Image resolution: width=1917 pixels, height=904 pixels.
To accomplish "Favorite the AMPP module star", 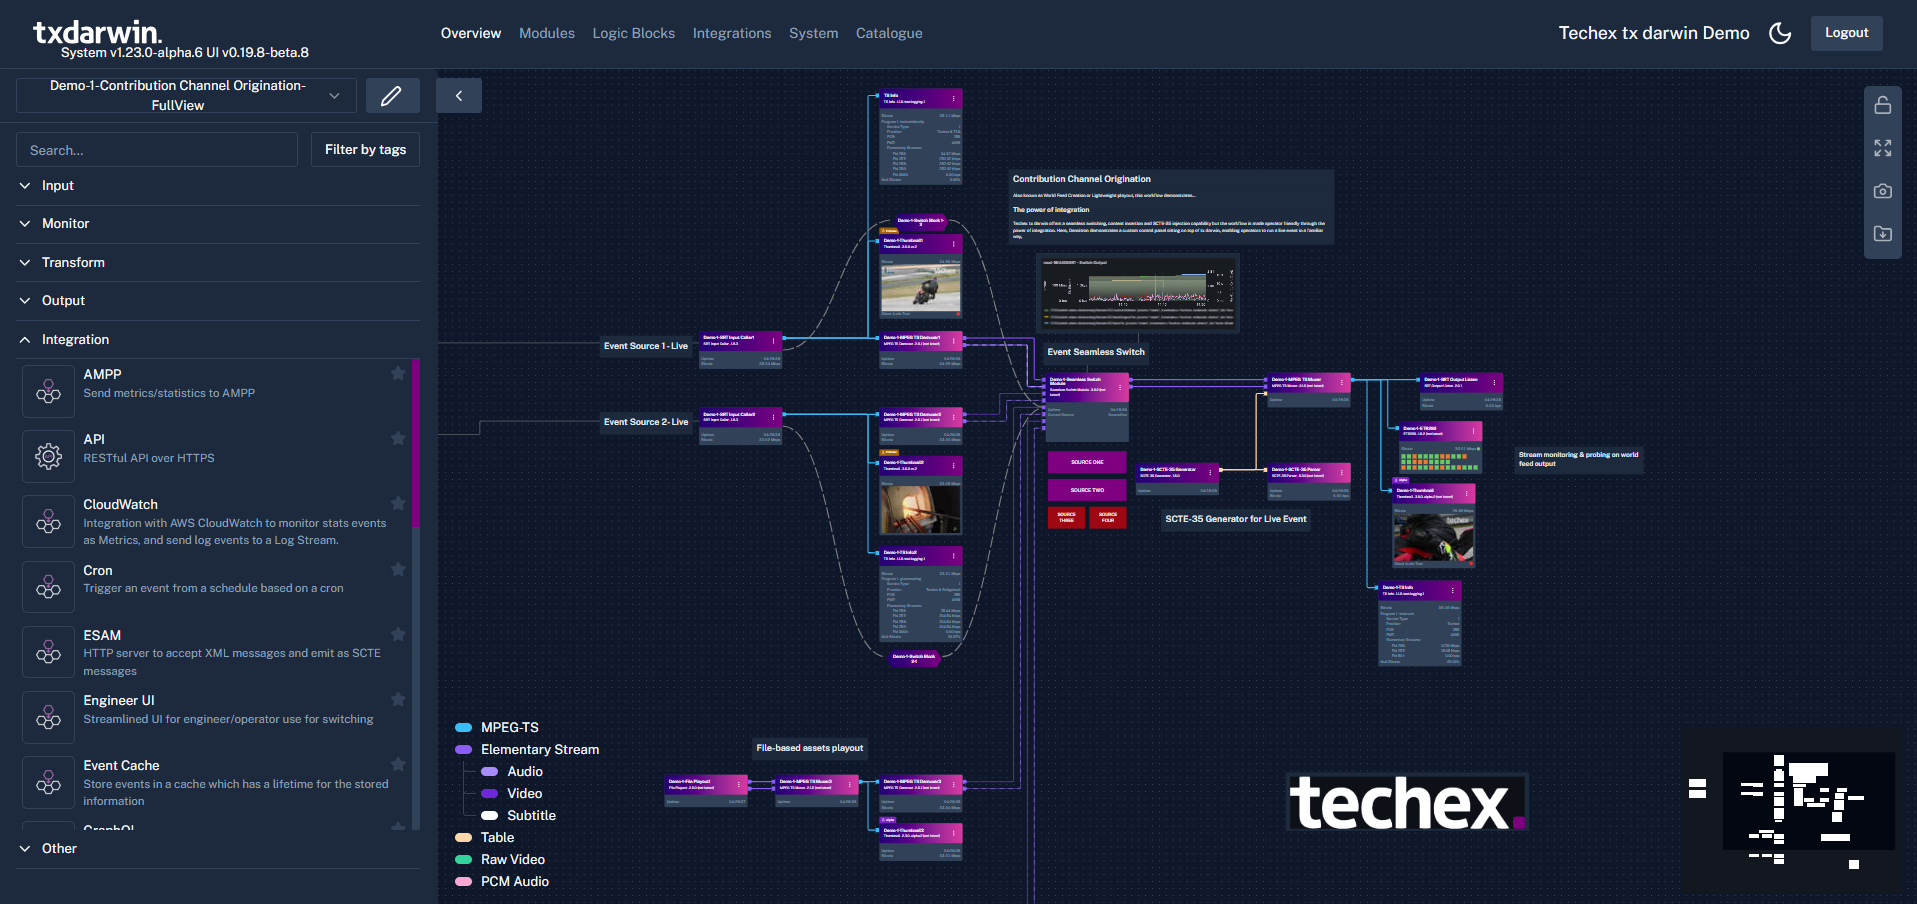I will click(x=398, y=373).
